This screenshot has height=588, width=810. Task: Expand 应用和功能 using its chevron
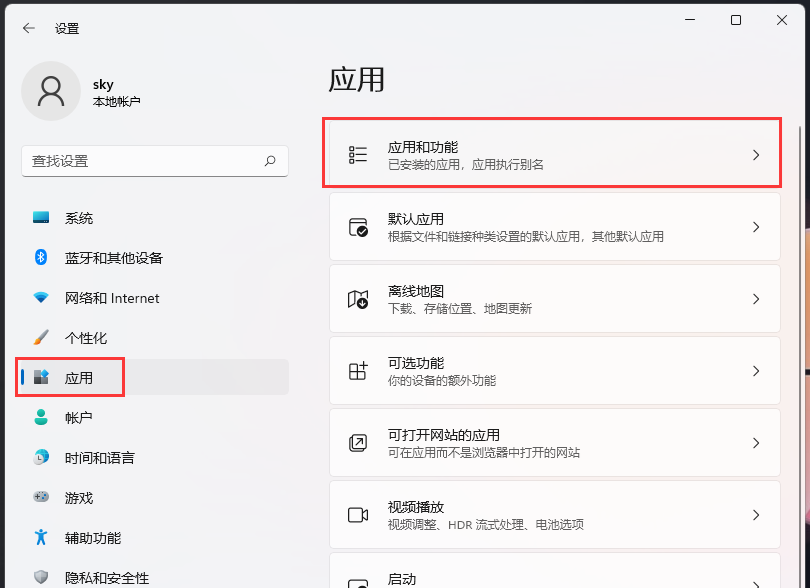[x=756, y=155]
